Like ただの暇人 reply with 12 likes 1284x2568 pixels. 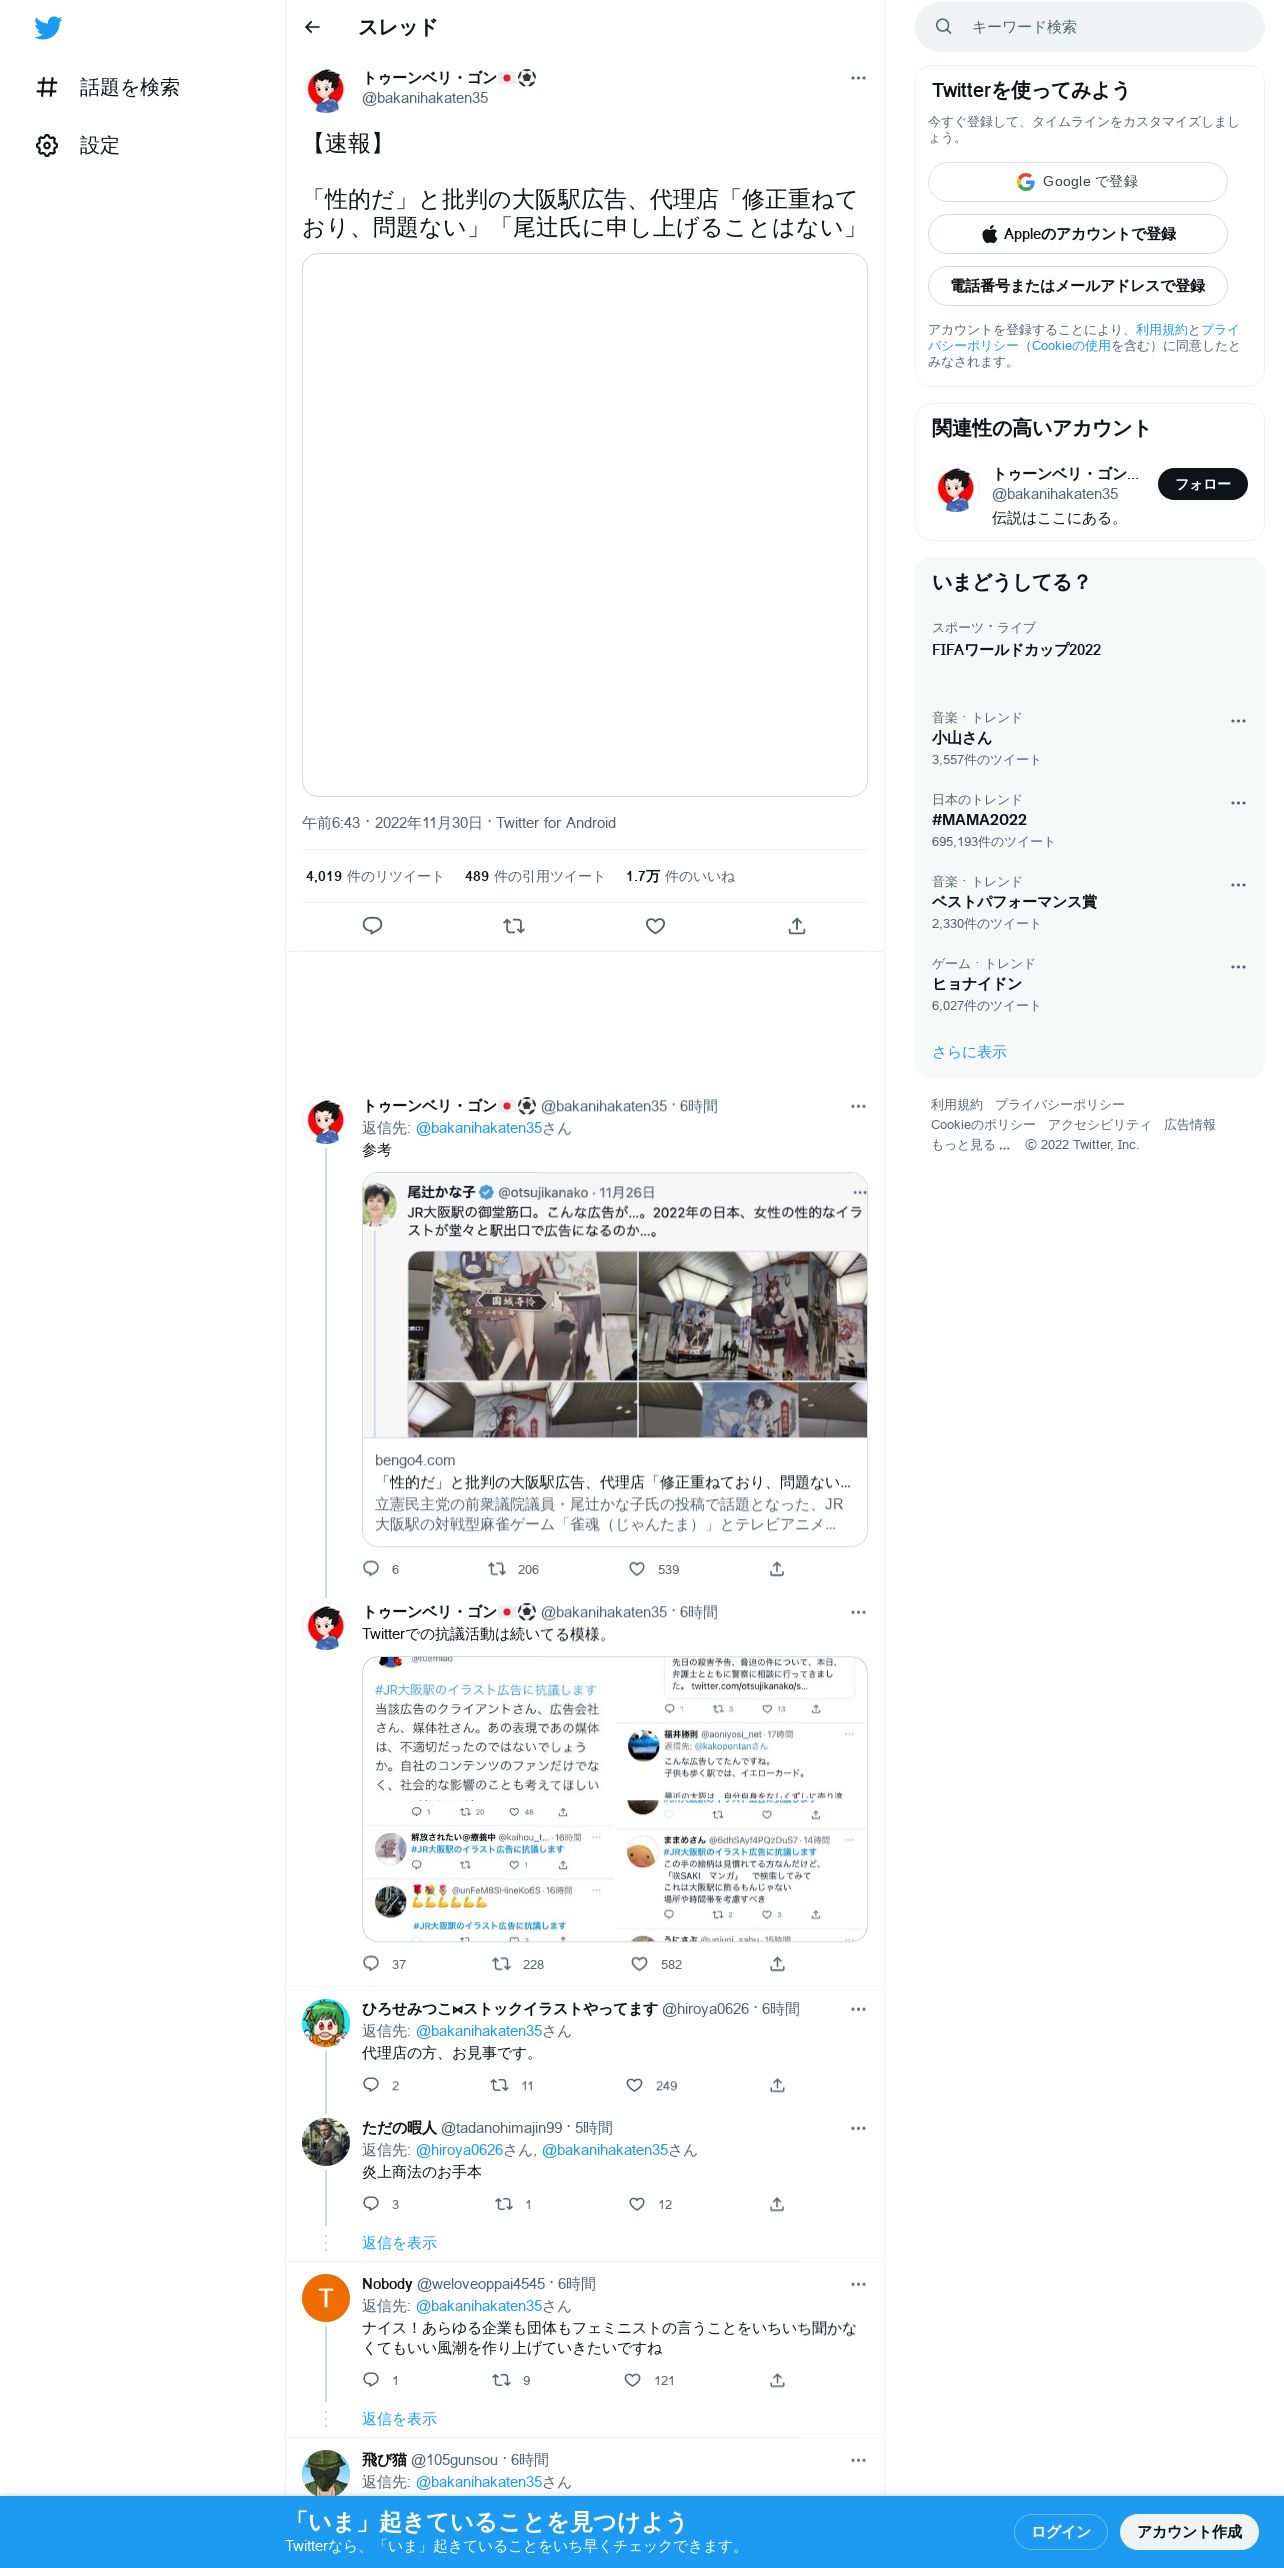[637, 2204]
